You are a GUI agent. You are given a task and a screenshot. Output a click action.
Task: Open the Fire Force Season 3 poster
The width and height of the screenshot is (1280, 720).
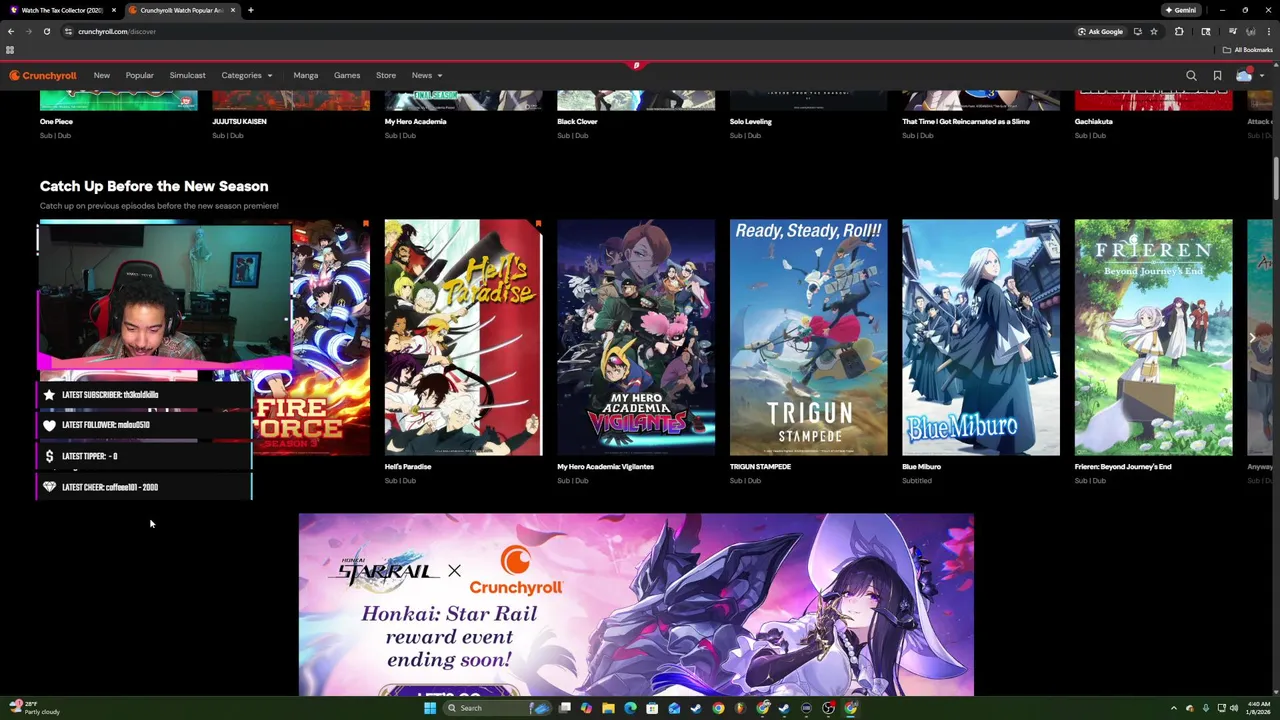pos(331,338)
